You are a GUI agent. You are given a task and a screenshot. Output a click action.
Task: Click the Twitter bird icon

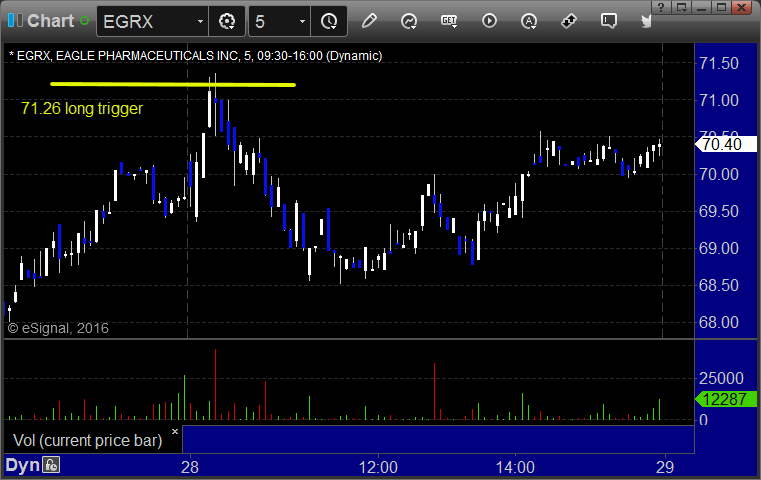click(646, 21)
